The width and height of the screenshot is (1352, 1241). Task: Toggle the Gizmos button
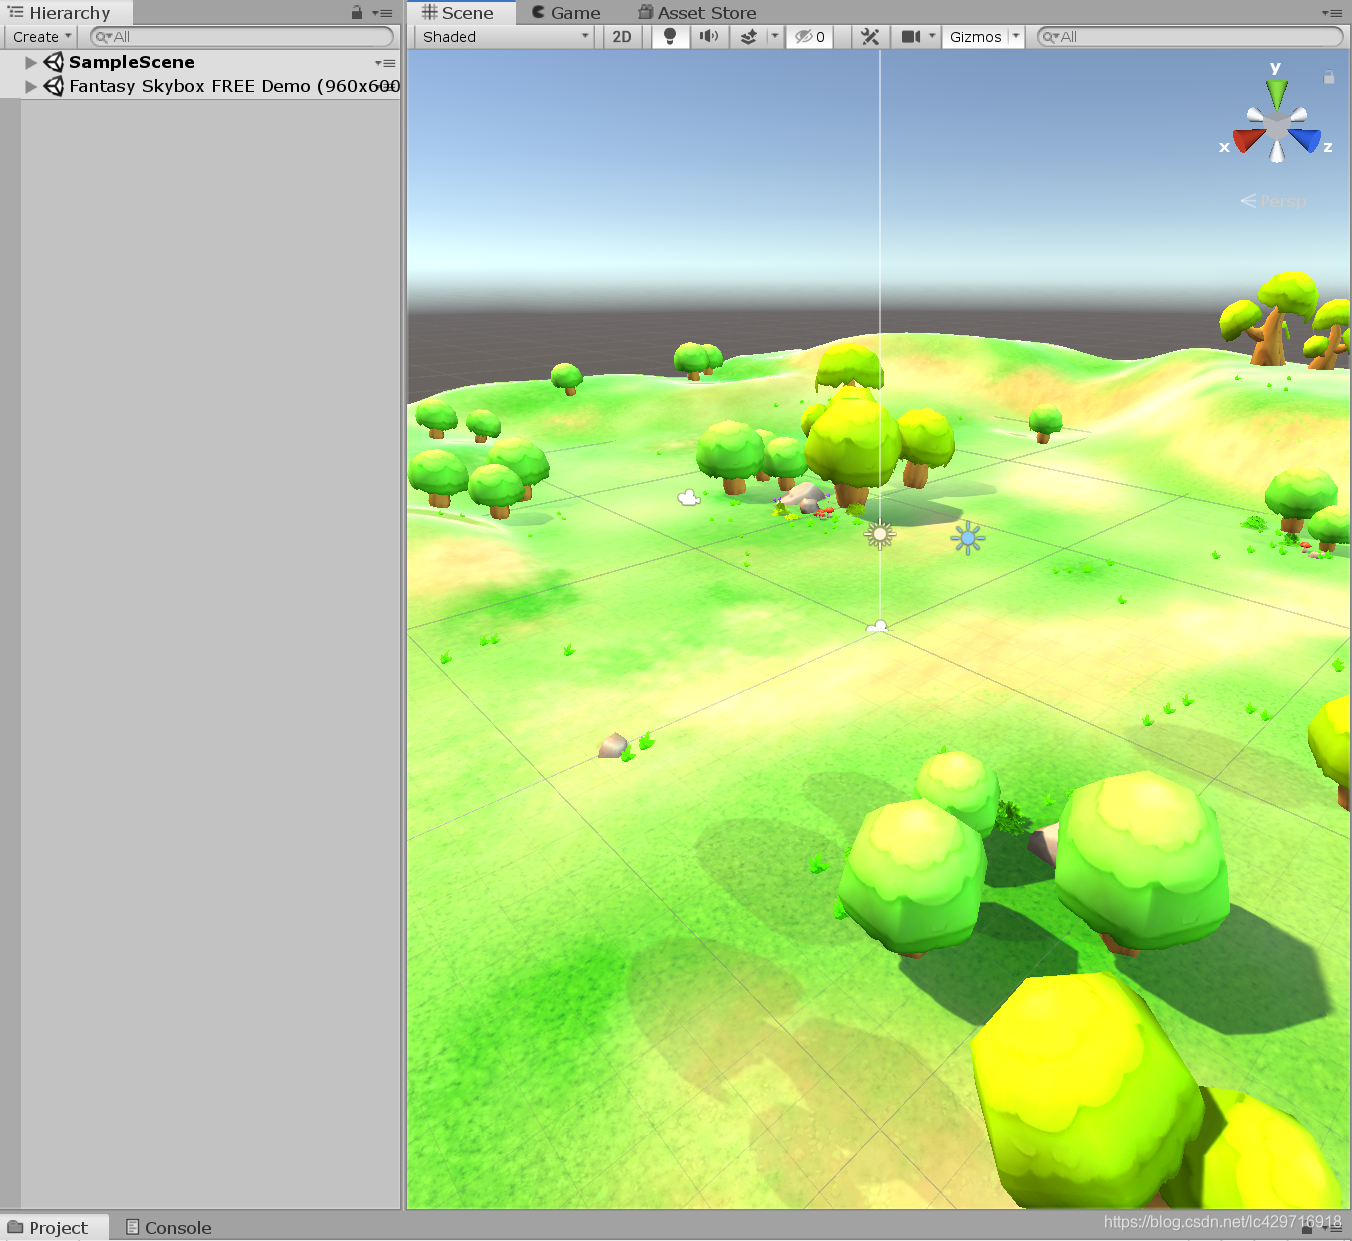click(x=975, y=37)
